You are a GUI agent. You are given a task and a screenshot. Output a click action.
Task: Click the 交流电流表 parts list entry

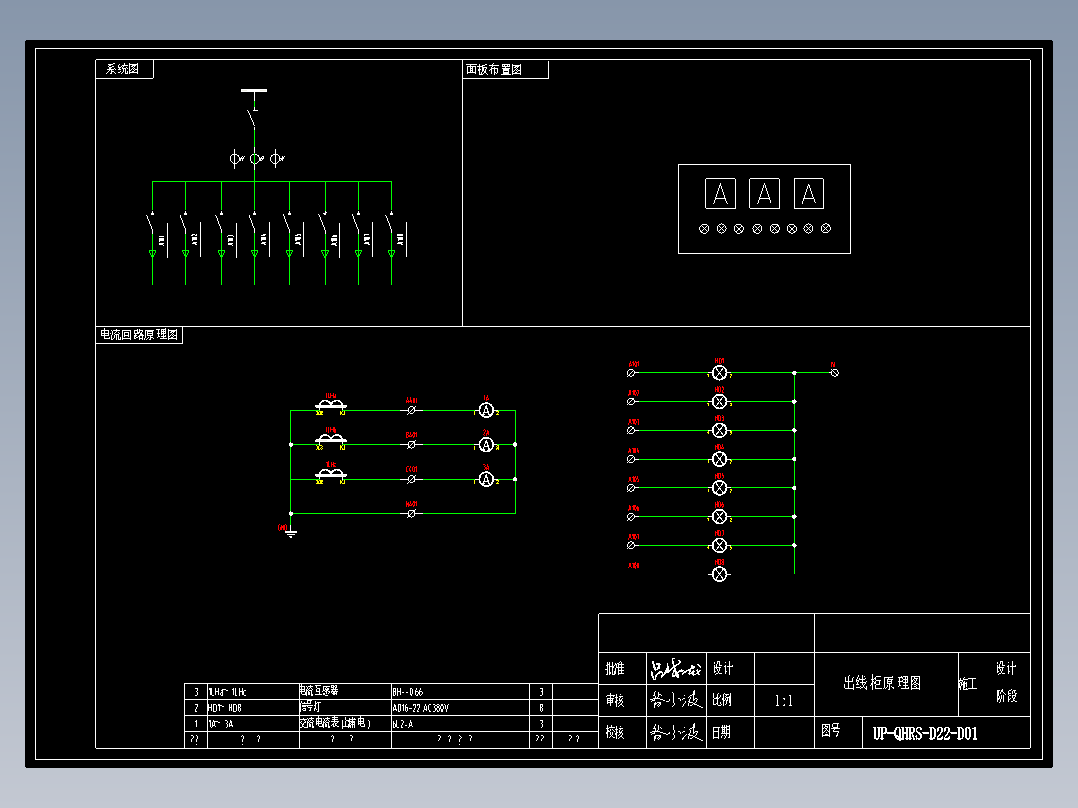tap(336, 723)
